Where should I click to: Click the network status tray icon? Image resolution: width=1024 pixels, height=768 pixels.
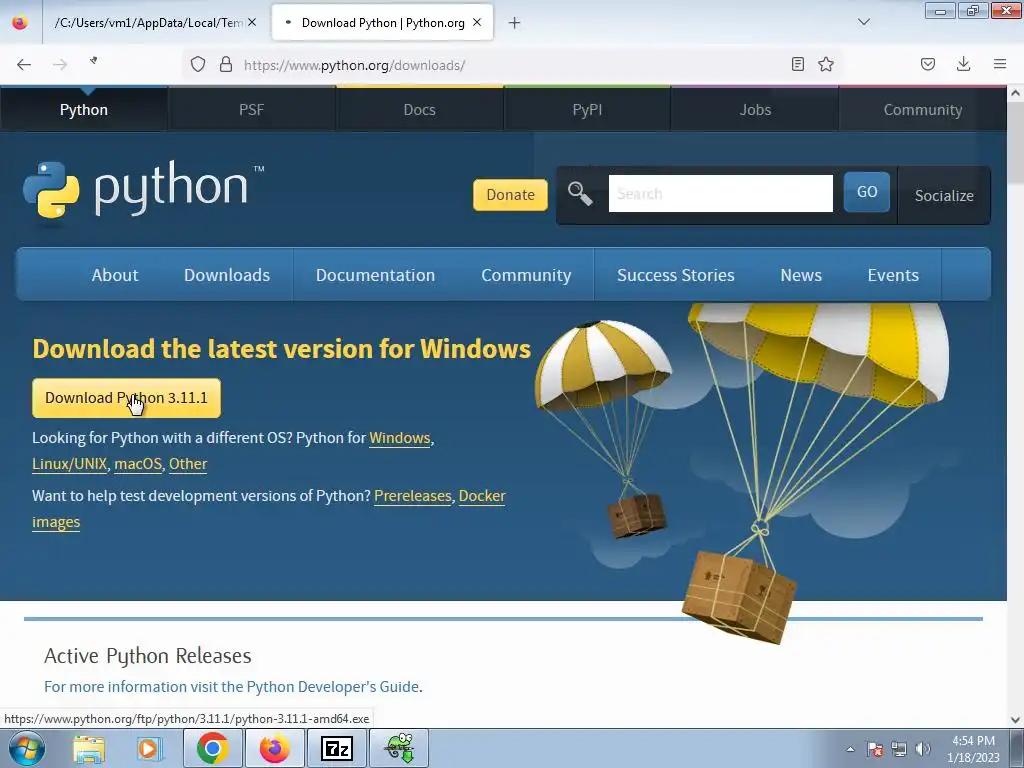pos(899,749)
